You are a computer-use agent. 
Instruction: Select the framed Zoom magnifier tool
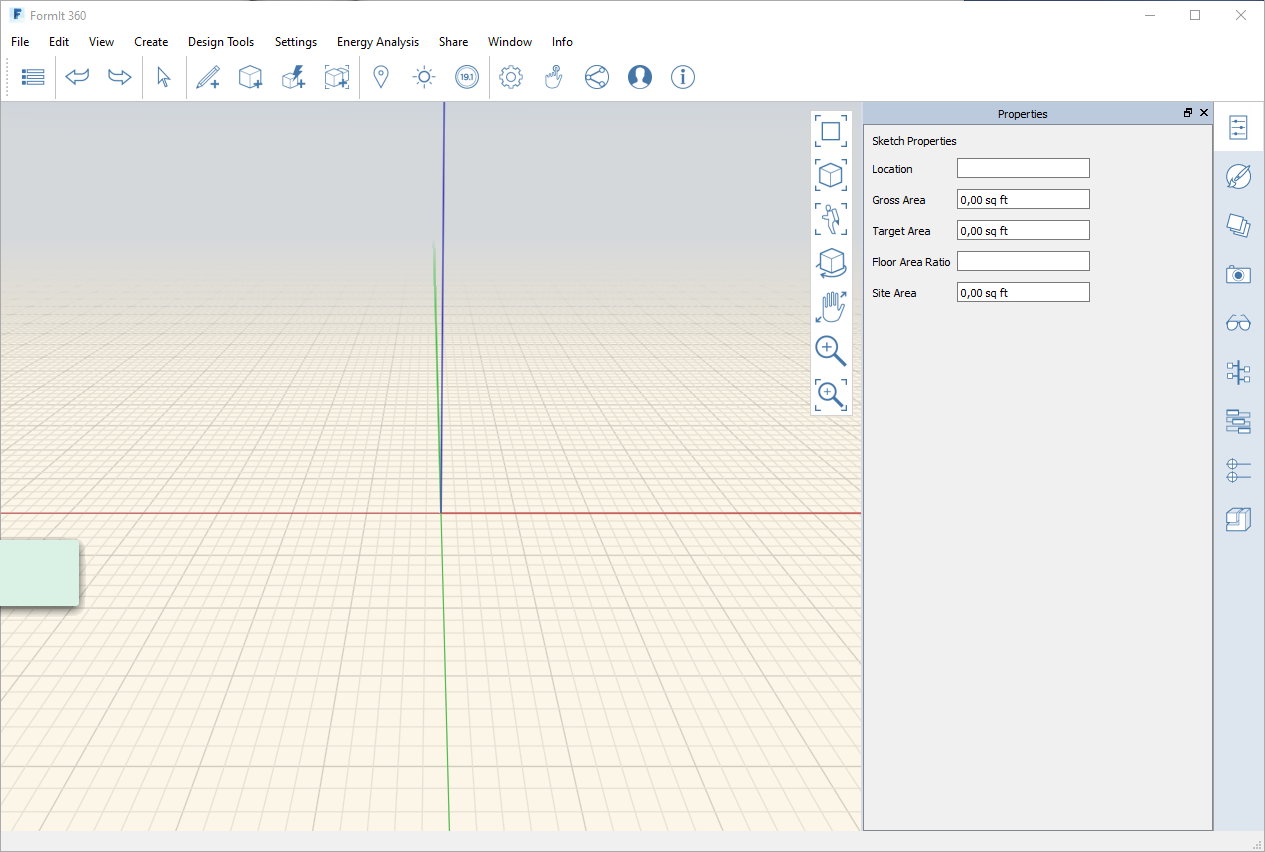(x=831, y=395)
